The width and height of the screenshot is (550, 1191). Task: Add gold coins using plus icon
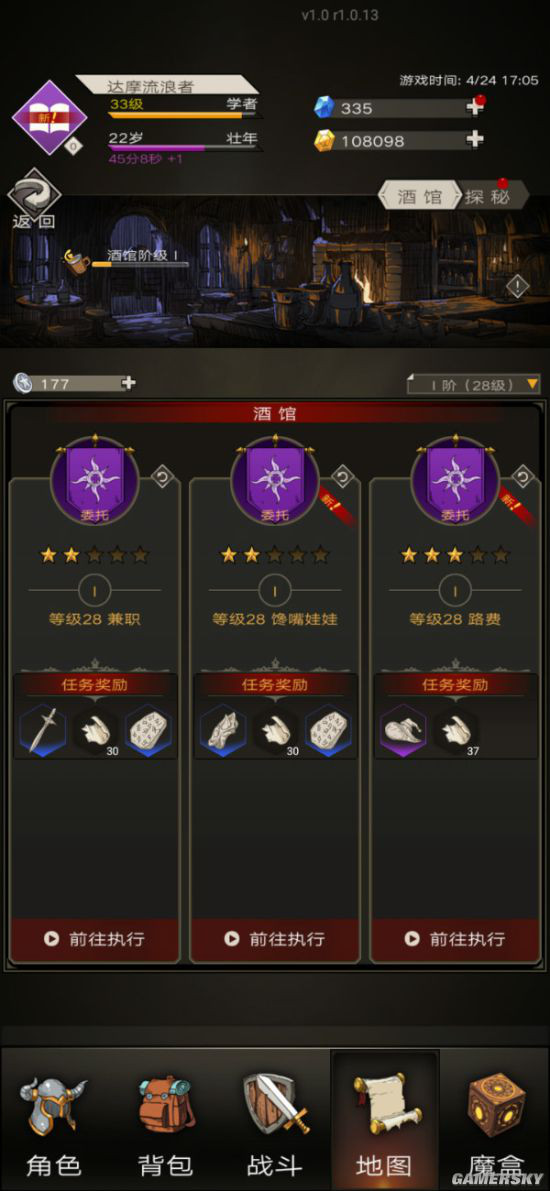(x=475, y=140)
